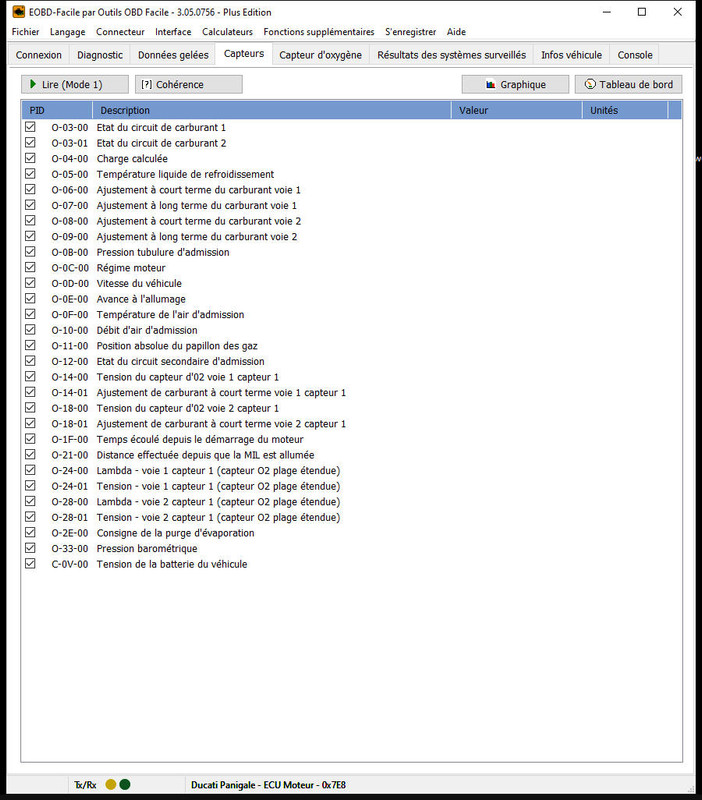
Task: Uncheck Etat du circuit de carburant 1
Action: tap(30, 127)
